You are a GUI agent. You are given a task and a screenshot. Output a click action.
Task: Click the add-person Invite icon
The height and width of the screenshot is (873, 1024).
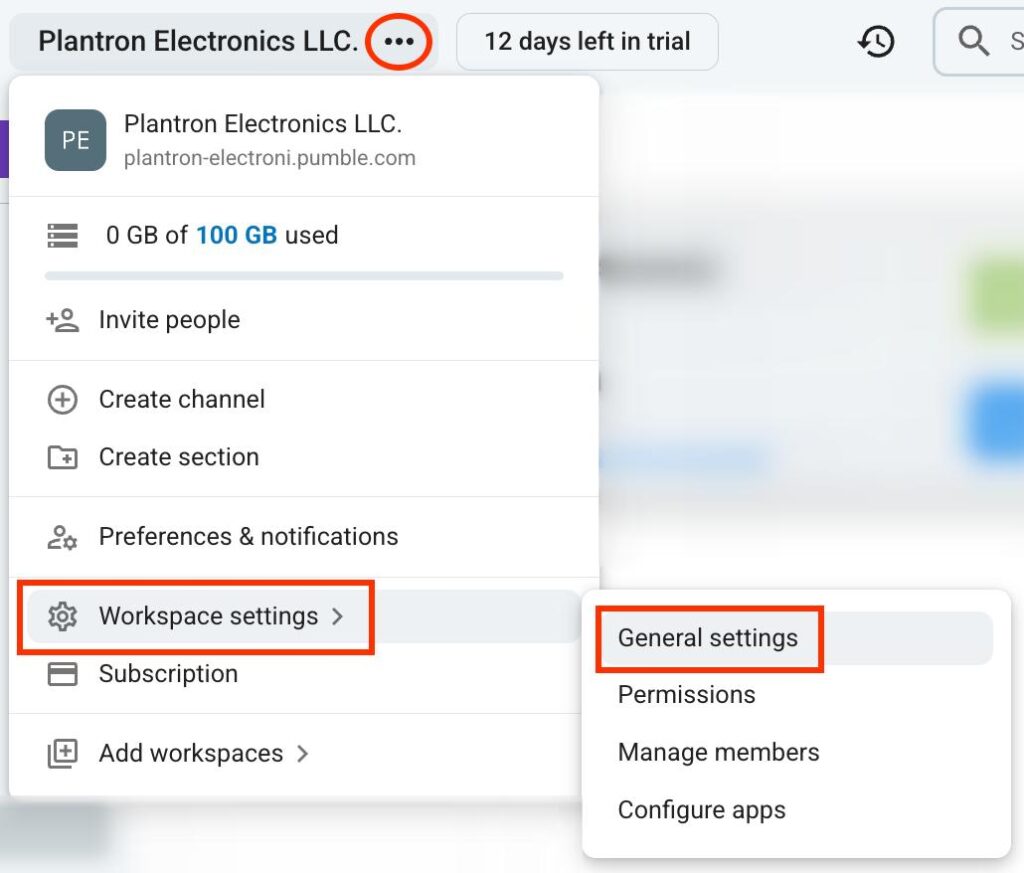tap(63, 320)
